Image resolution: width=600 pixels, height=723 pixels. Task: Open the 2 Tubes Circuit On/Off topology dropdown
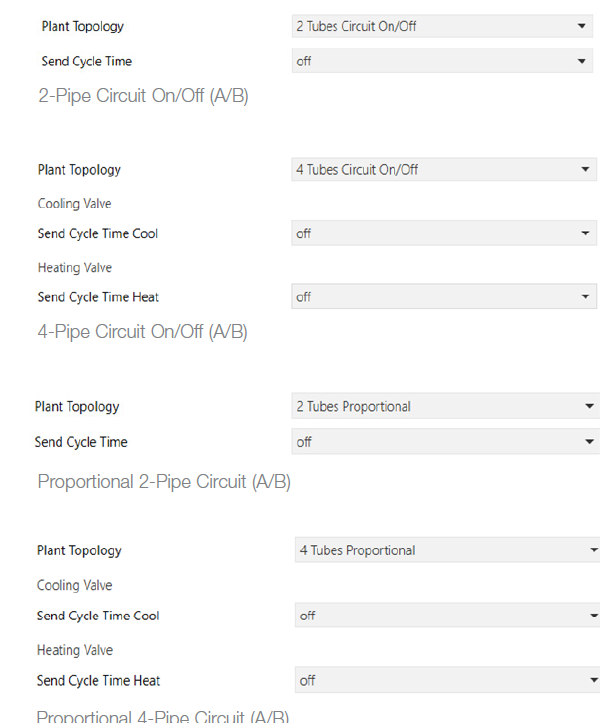coord(442,26)
